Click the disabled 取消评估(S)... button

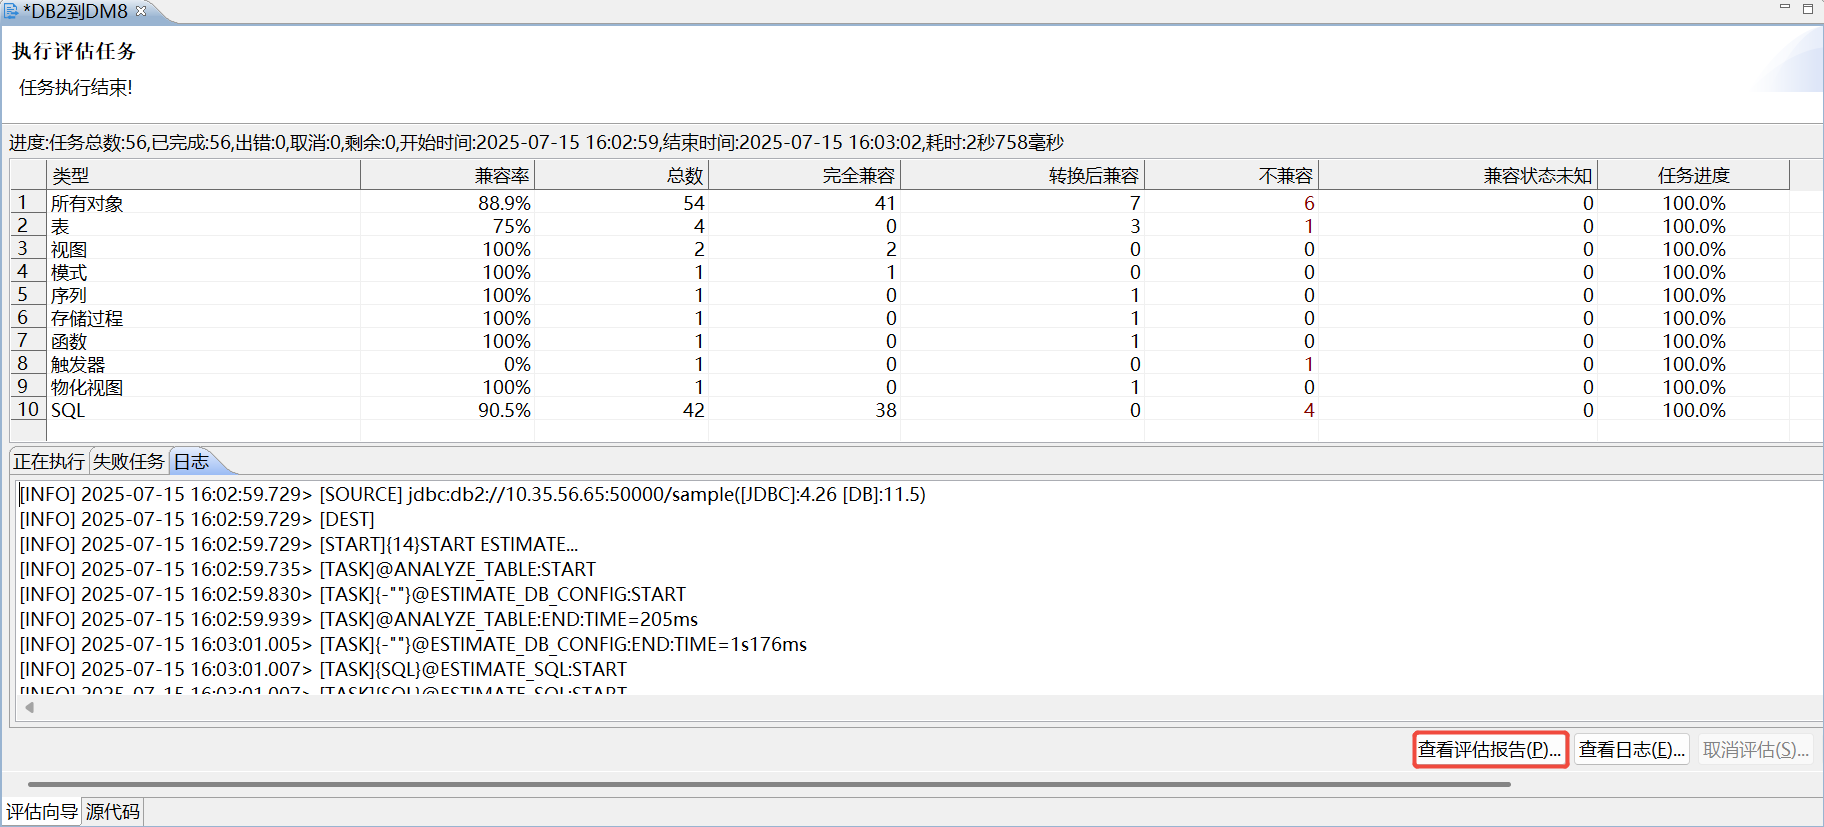(1756, 749)
